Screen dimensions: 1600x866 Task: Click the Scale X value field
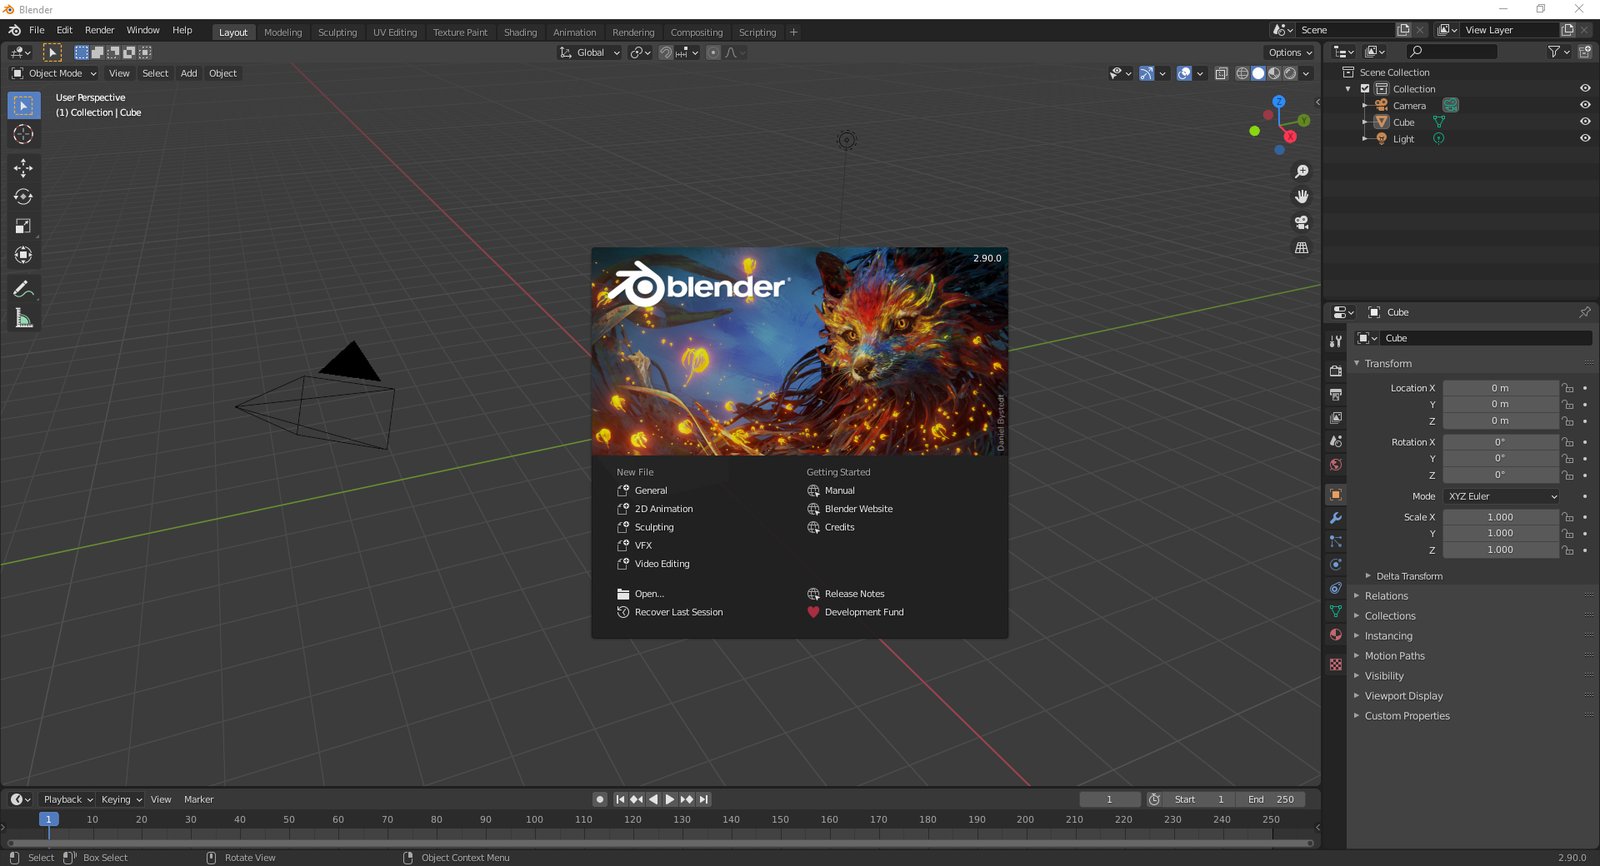tap(1500, 517)
